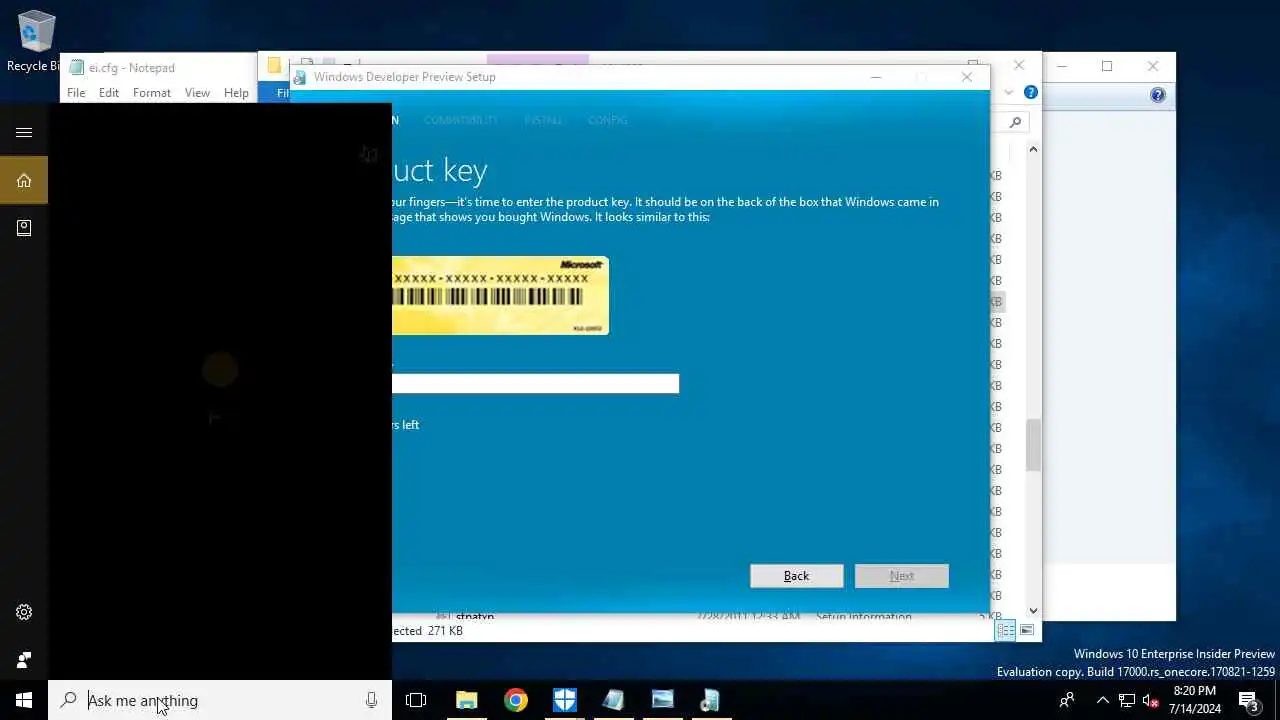Open the People icon in system tray
The height and width of the screenshot is (720, 1280).
click(1067, 700)
